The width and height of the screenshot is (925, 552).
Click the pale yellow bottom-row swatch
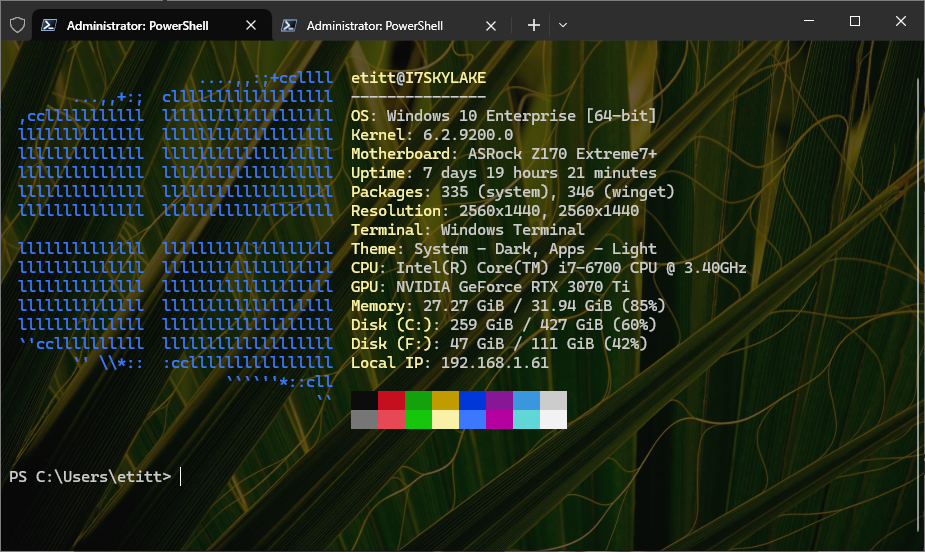(x=445, y=419)
